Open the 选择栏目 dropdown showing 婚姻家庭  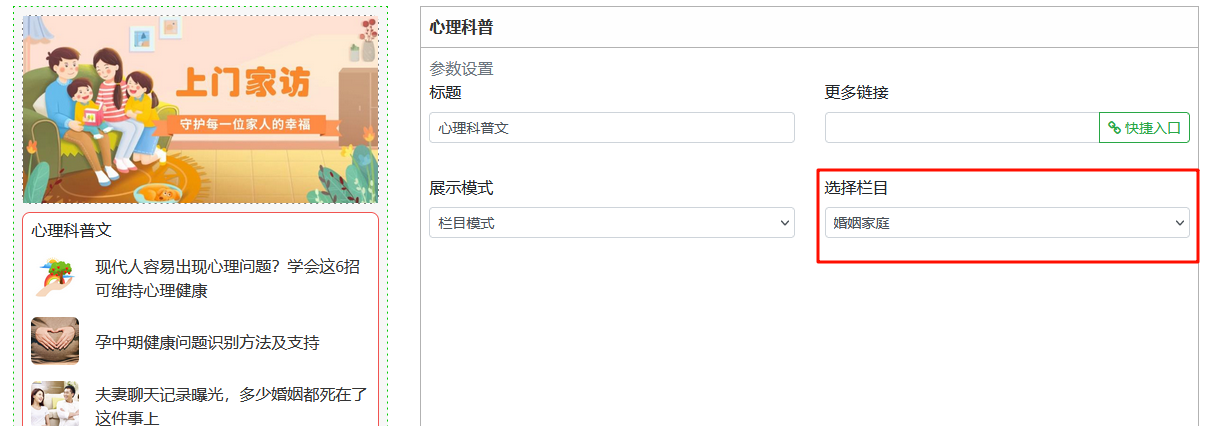click(1007, 223)
